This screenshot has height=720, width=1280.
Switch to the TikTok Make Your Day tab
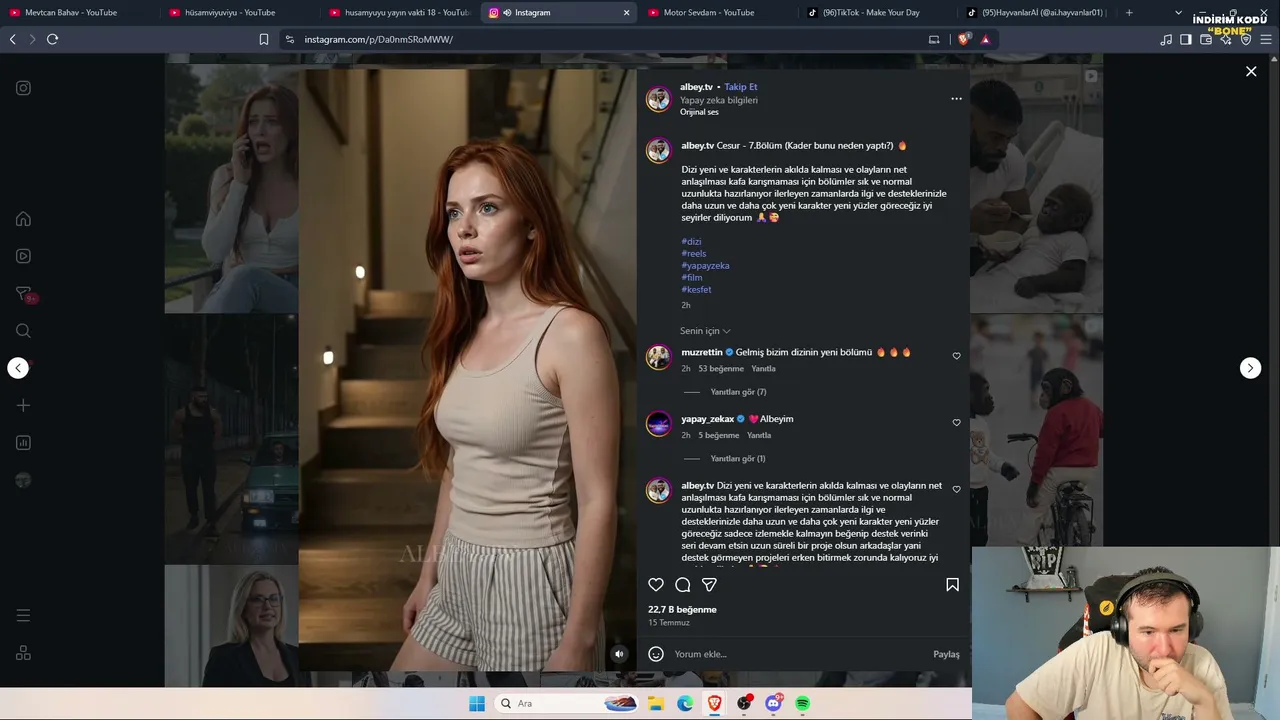click(878, 13)
